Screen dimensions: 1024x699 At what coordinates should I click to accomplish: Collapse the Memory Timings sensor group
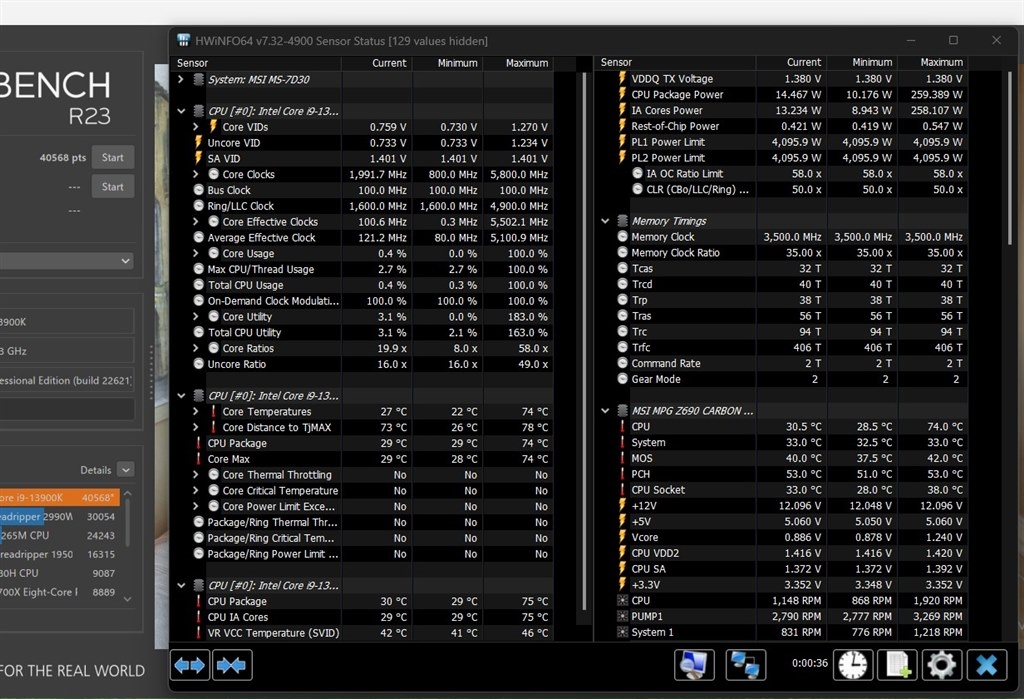[x=605, y=221]
